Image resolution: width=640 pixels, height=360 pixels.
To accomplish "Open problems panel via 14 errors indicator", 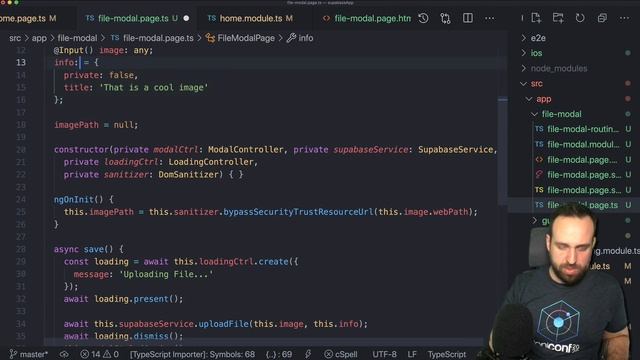I will [99, 354].
